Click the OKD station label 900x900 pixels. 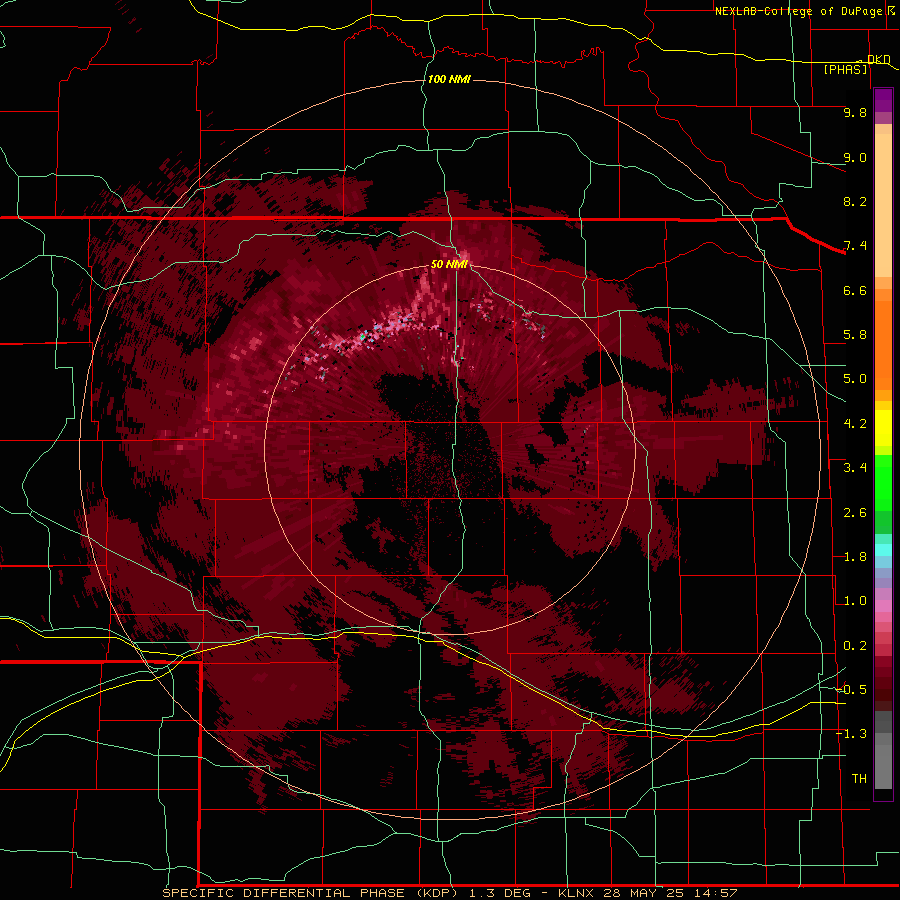pyautogui.click(x=879, y=59)
